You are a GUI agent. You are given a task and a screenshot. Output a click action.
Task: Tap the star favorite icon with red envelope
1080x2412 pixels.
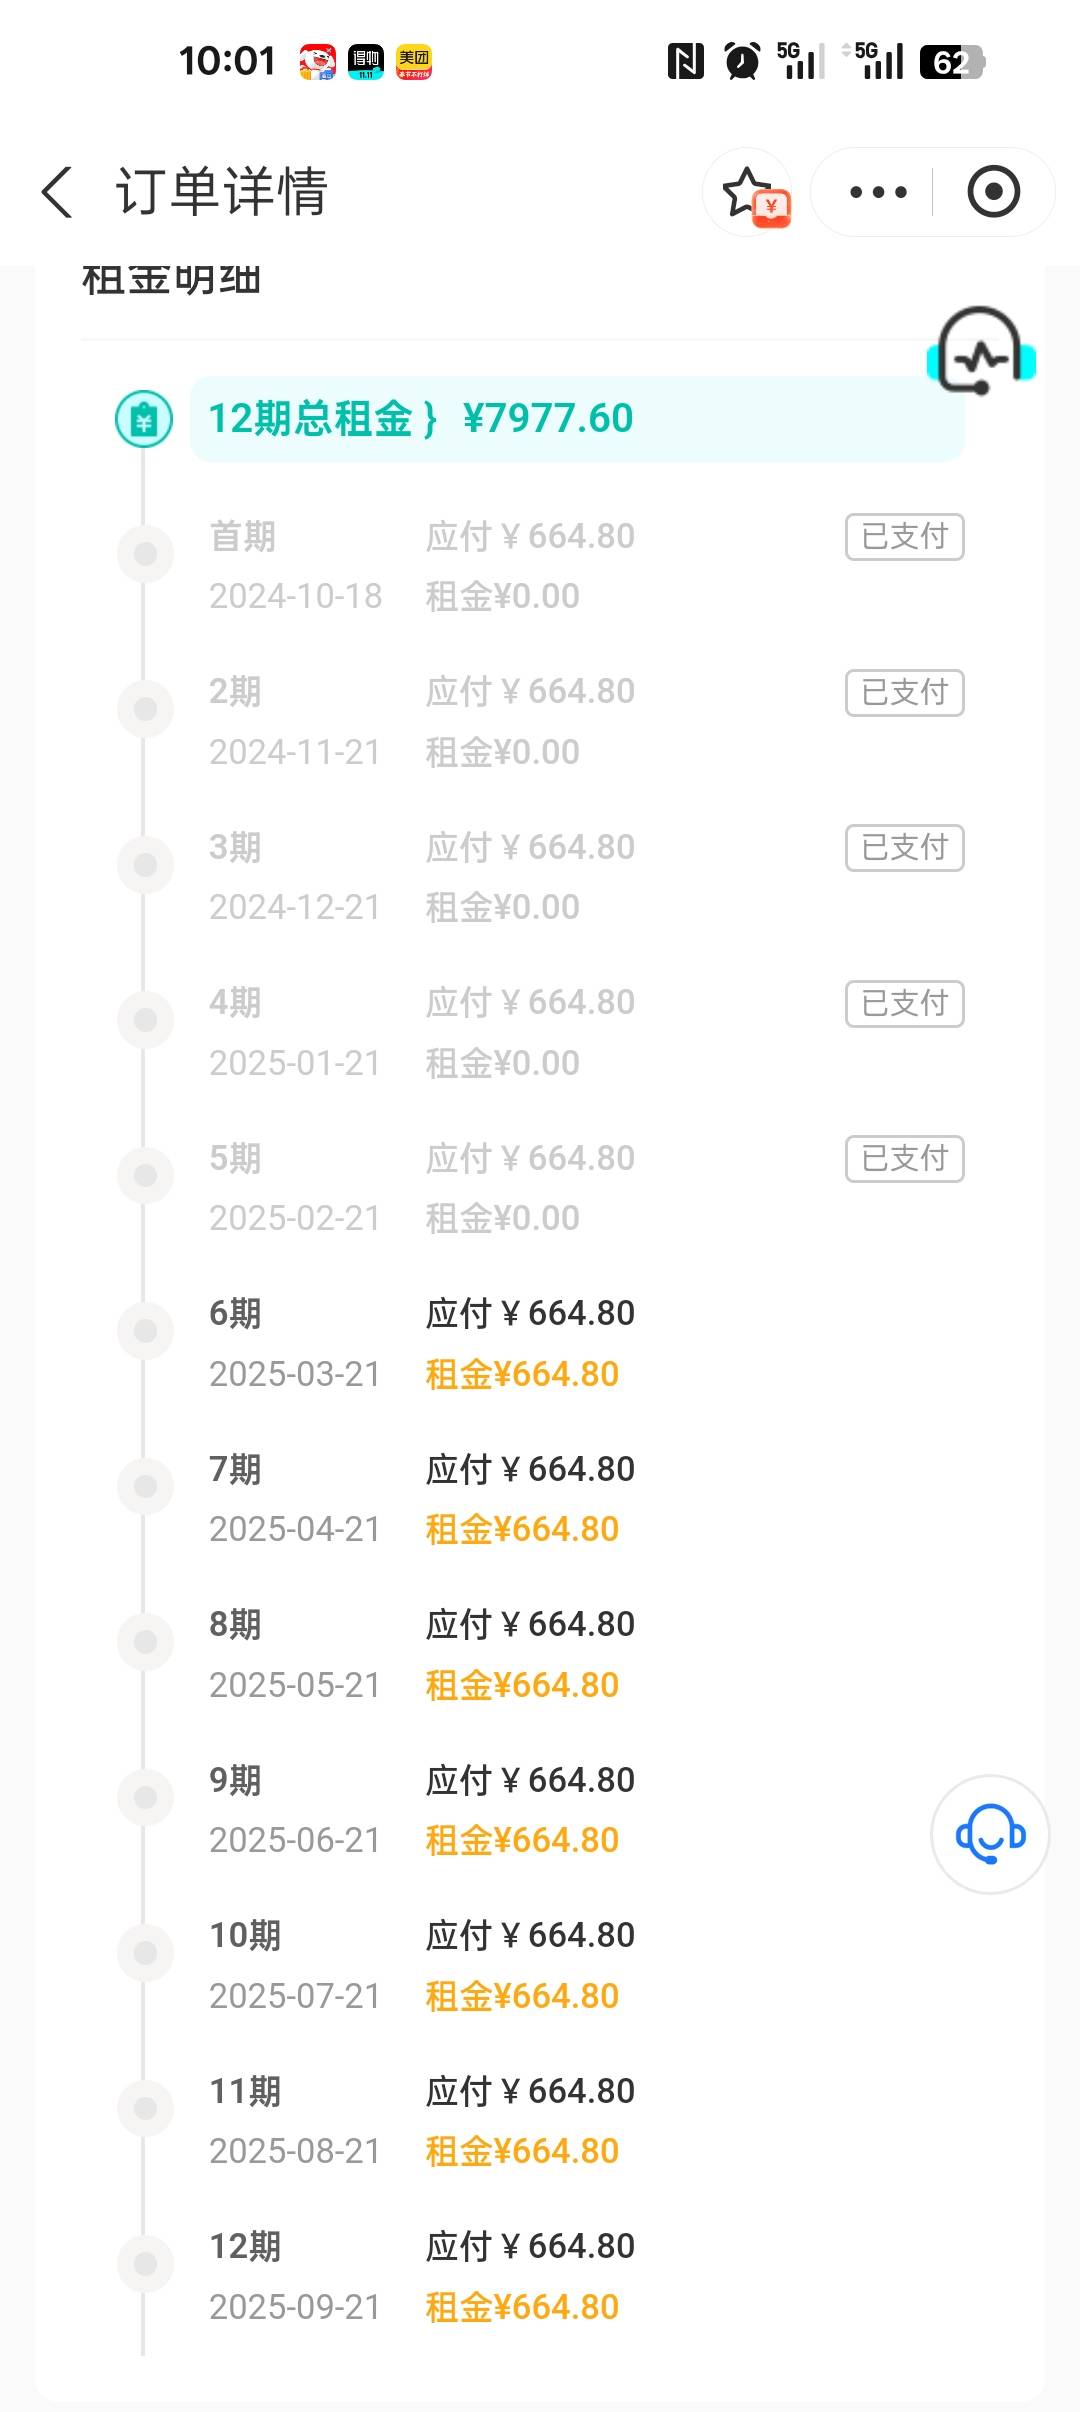point(750,192)
